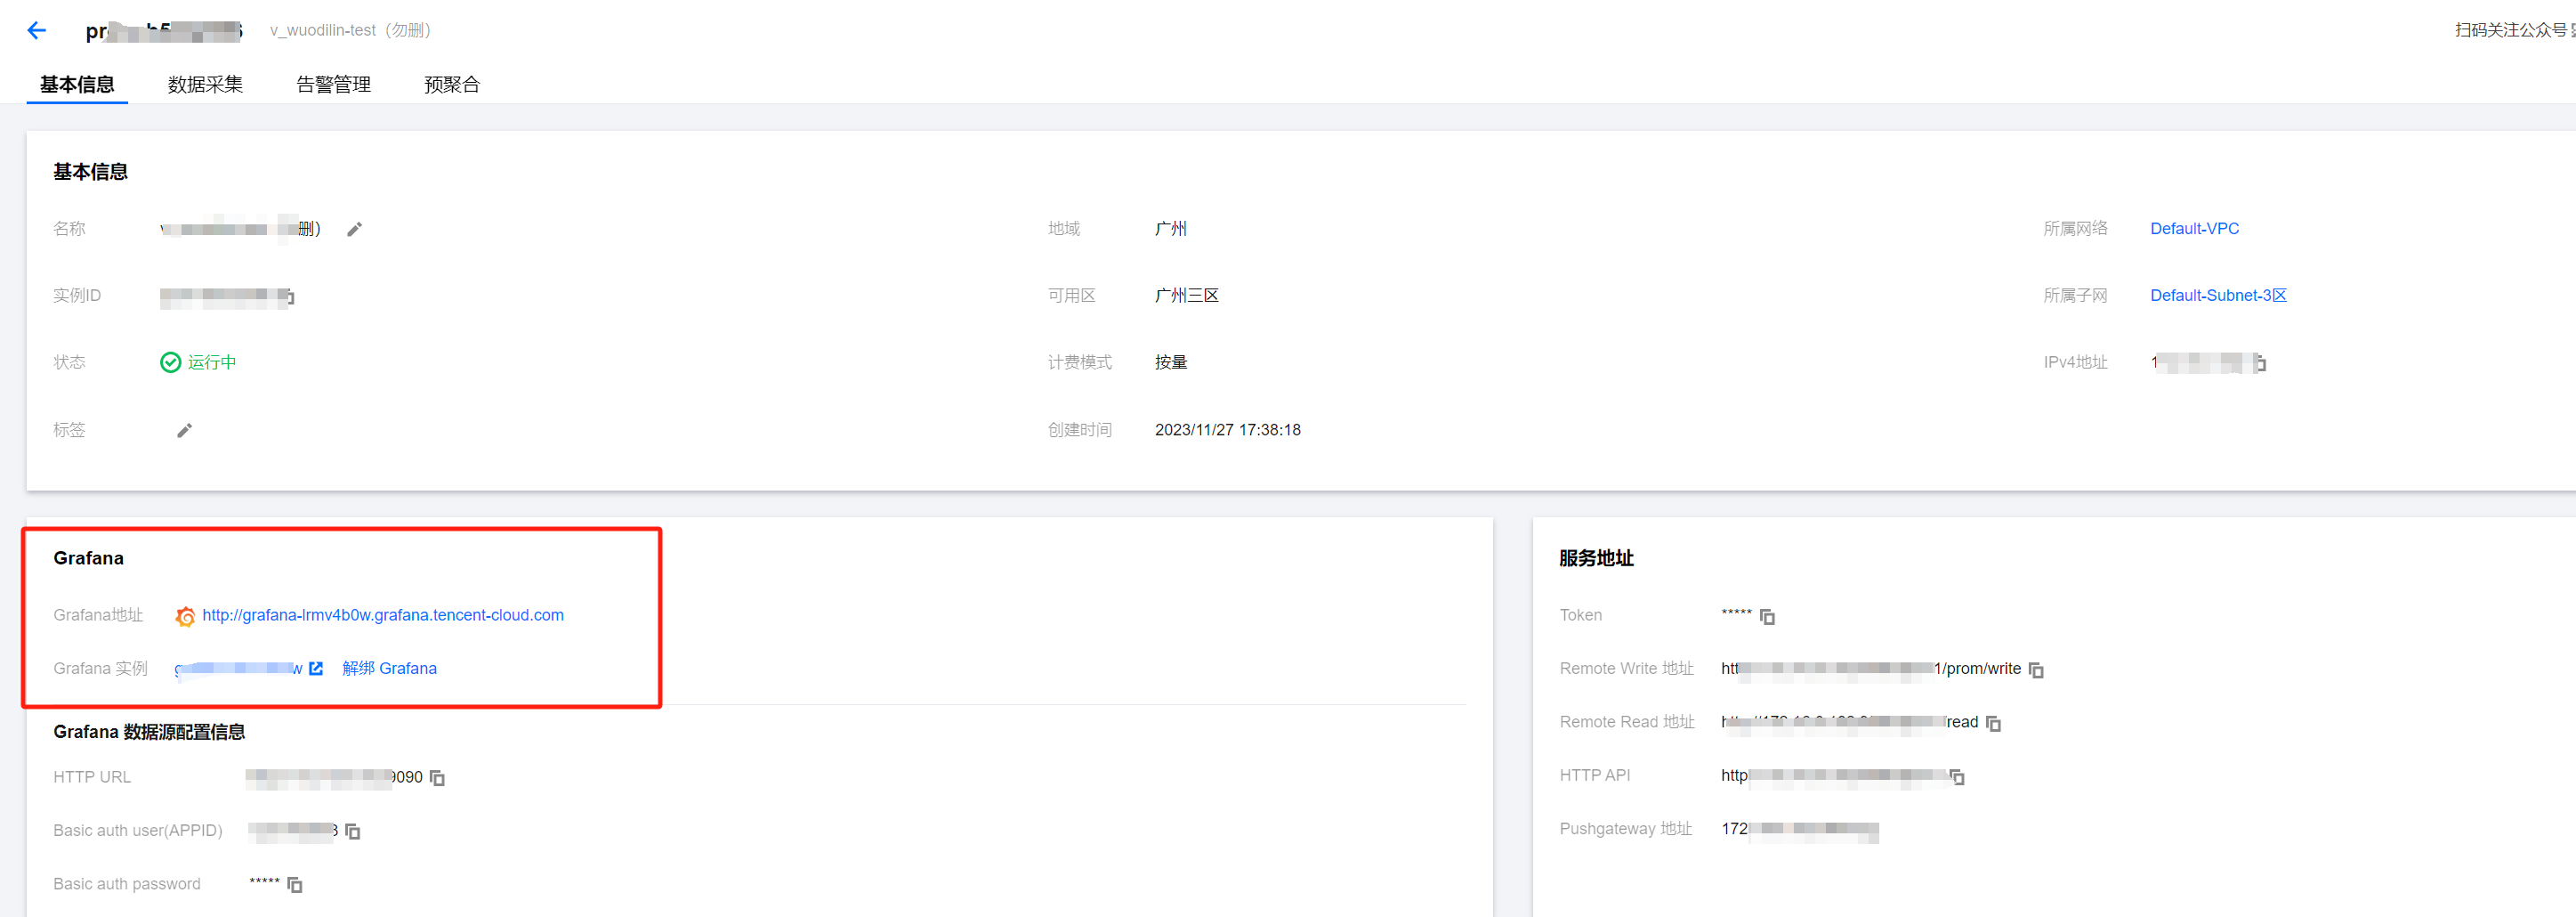Visit the grafana.tencent-cloud.com address link

click(383, 615)
